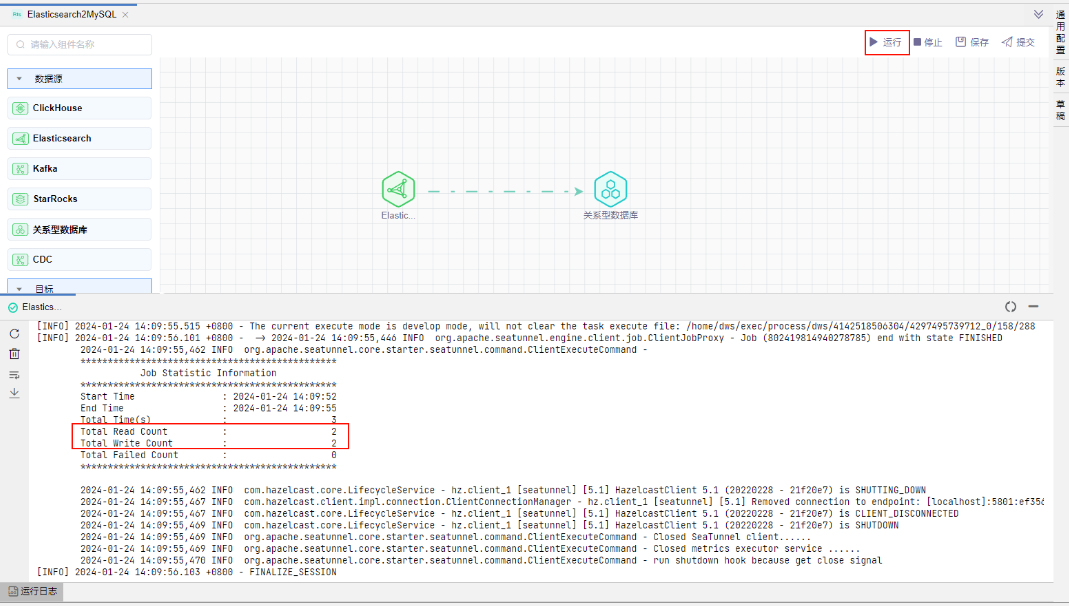Close the Elasticsearch2MySQL tab

pyautogui.click(x=125, y=14)
